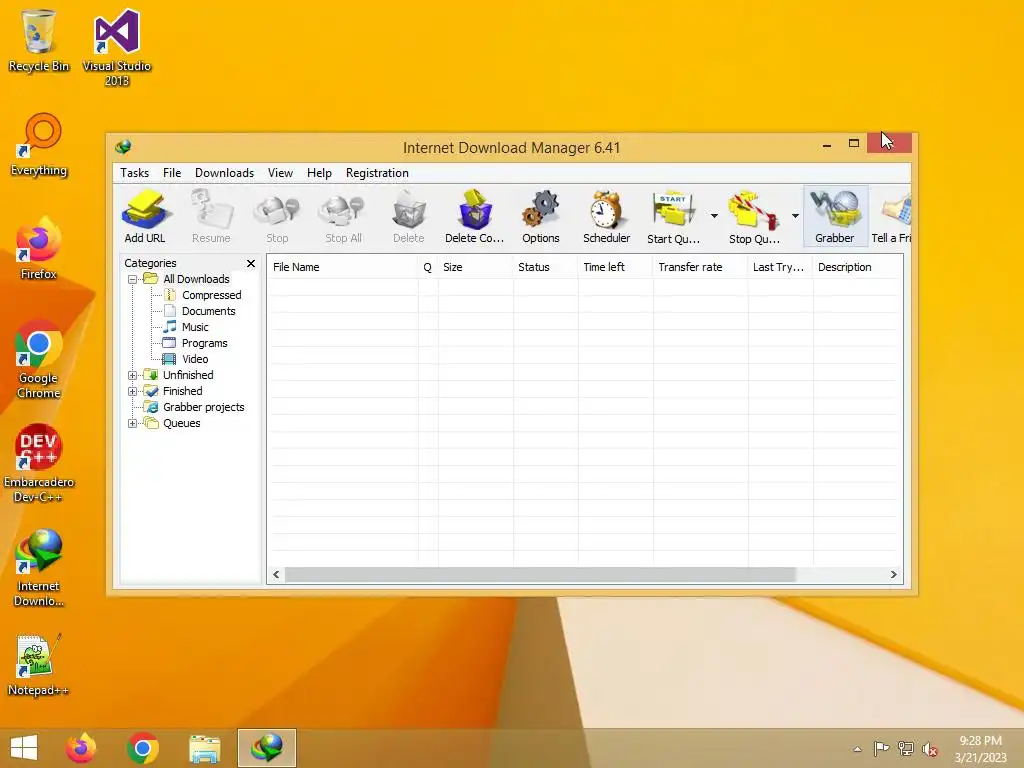
Task: Open the Scheduler from the toolbar
Action: coord(607,217)
